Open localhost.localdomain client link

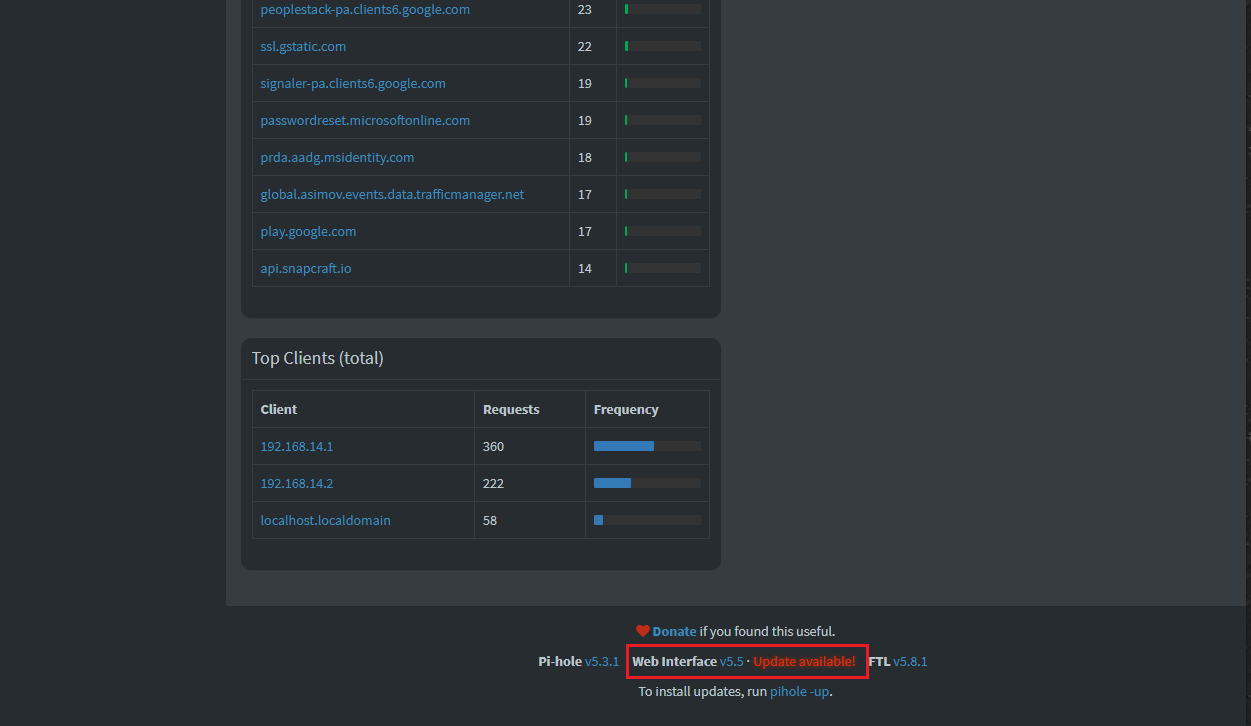pos(325,520)
